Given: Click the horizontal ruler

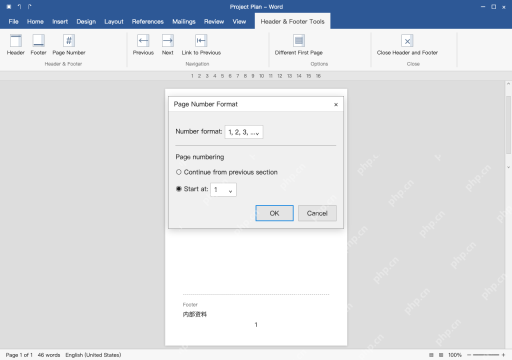Looking at the screenshot, I should 256,76.
